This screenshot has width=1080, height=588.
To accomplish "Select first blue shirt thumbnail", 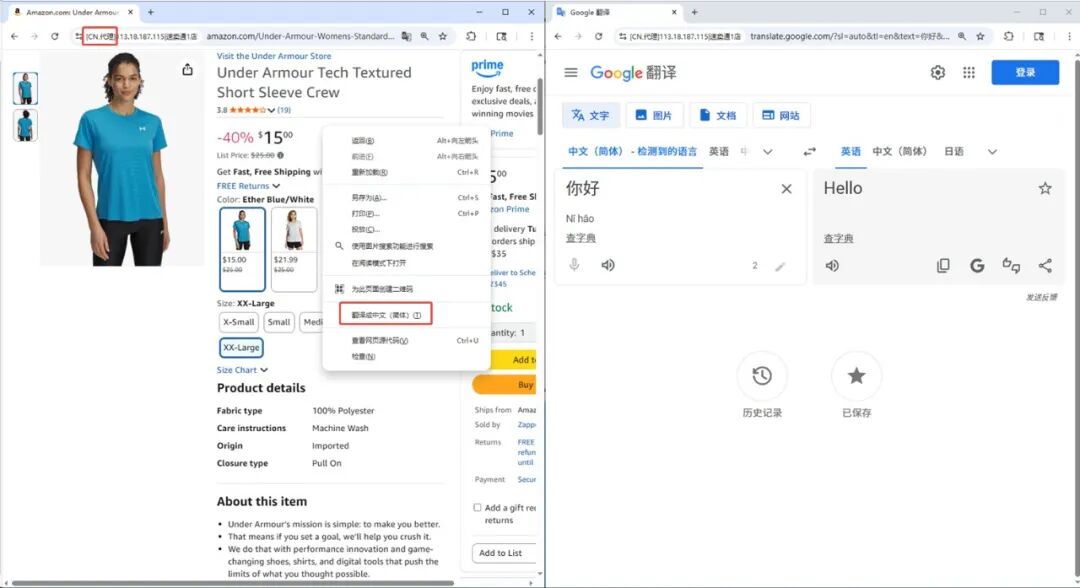I will coord(25,89).
